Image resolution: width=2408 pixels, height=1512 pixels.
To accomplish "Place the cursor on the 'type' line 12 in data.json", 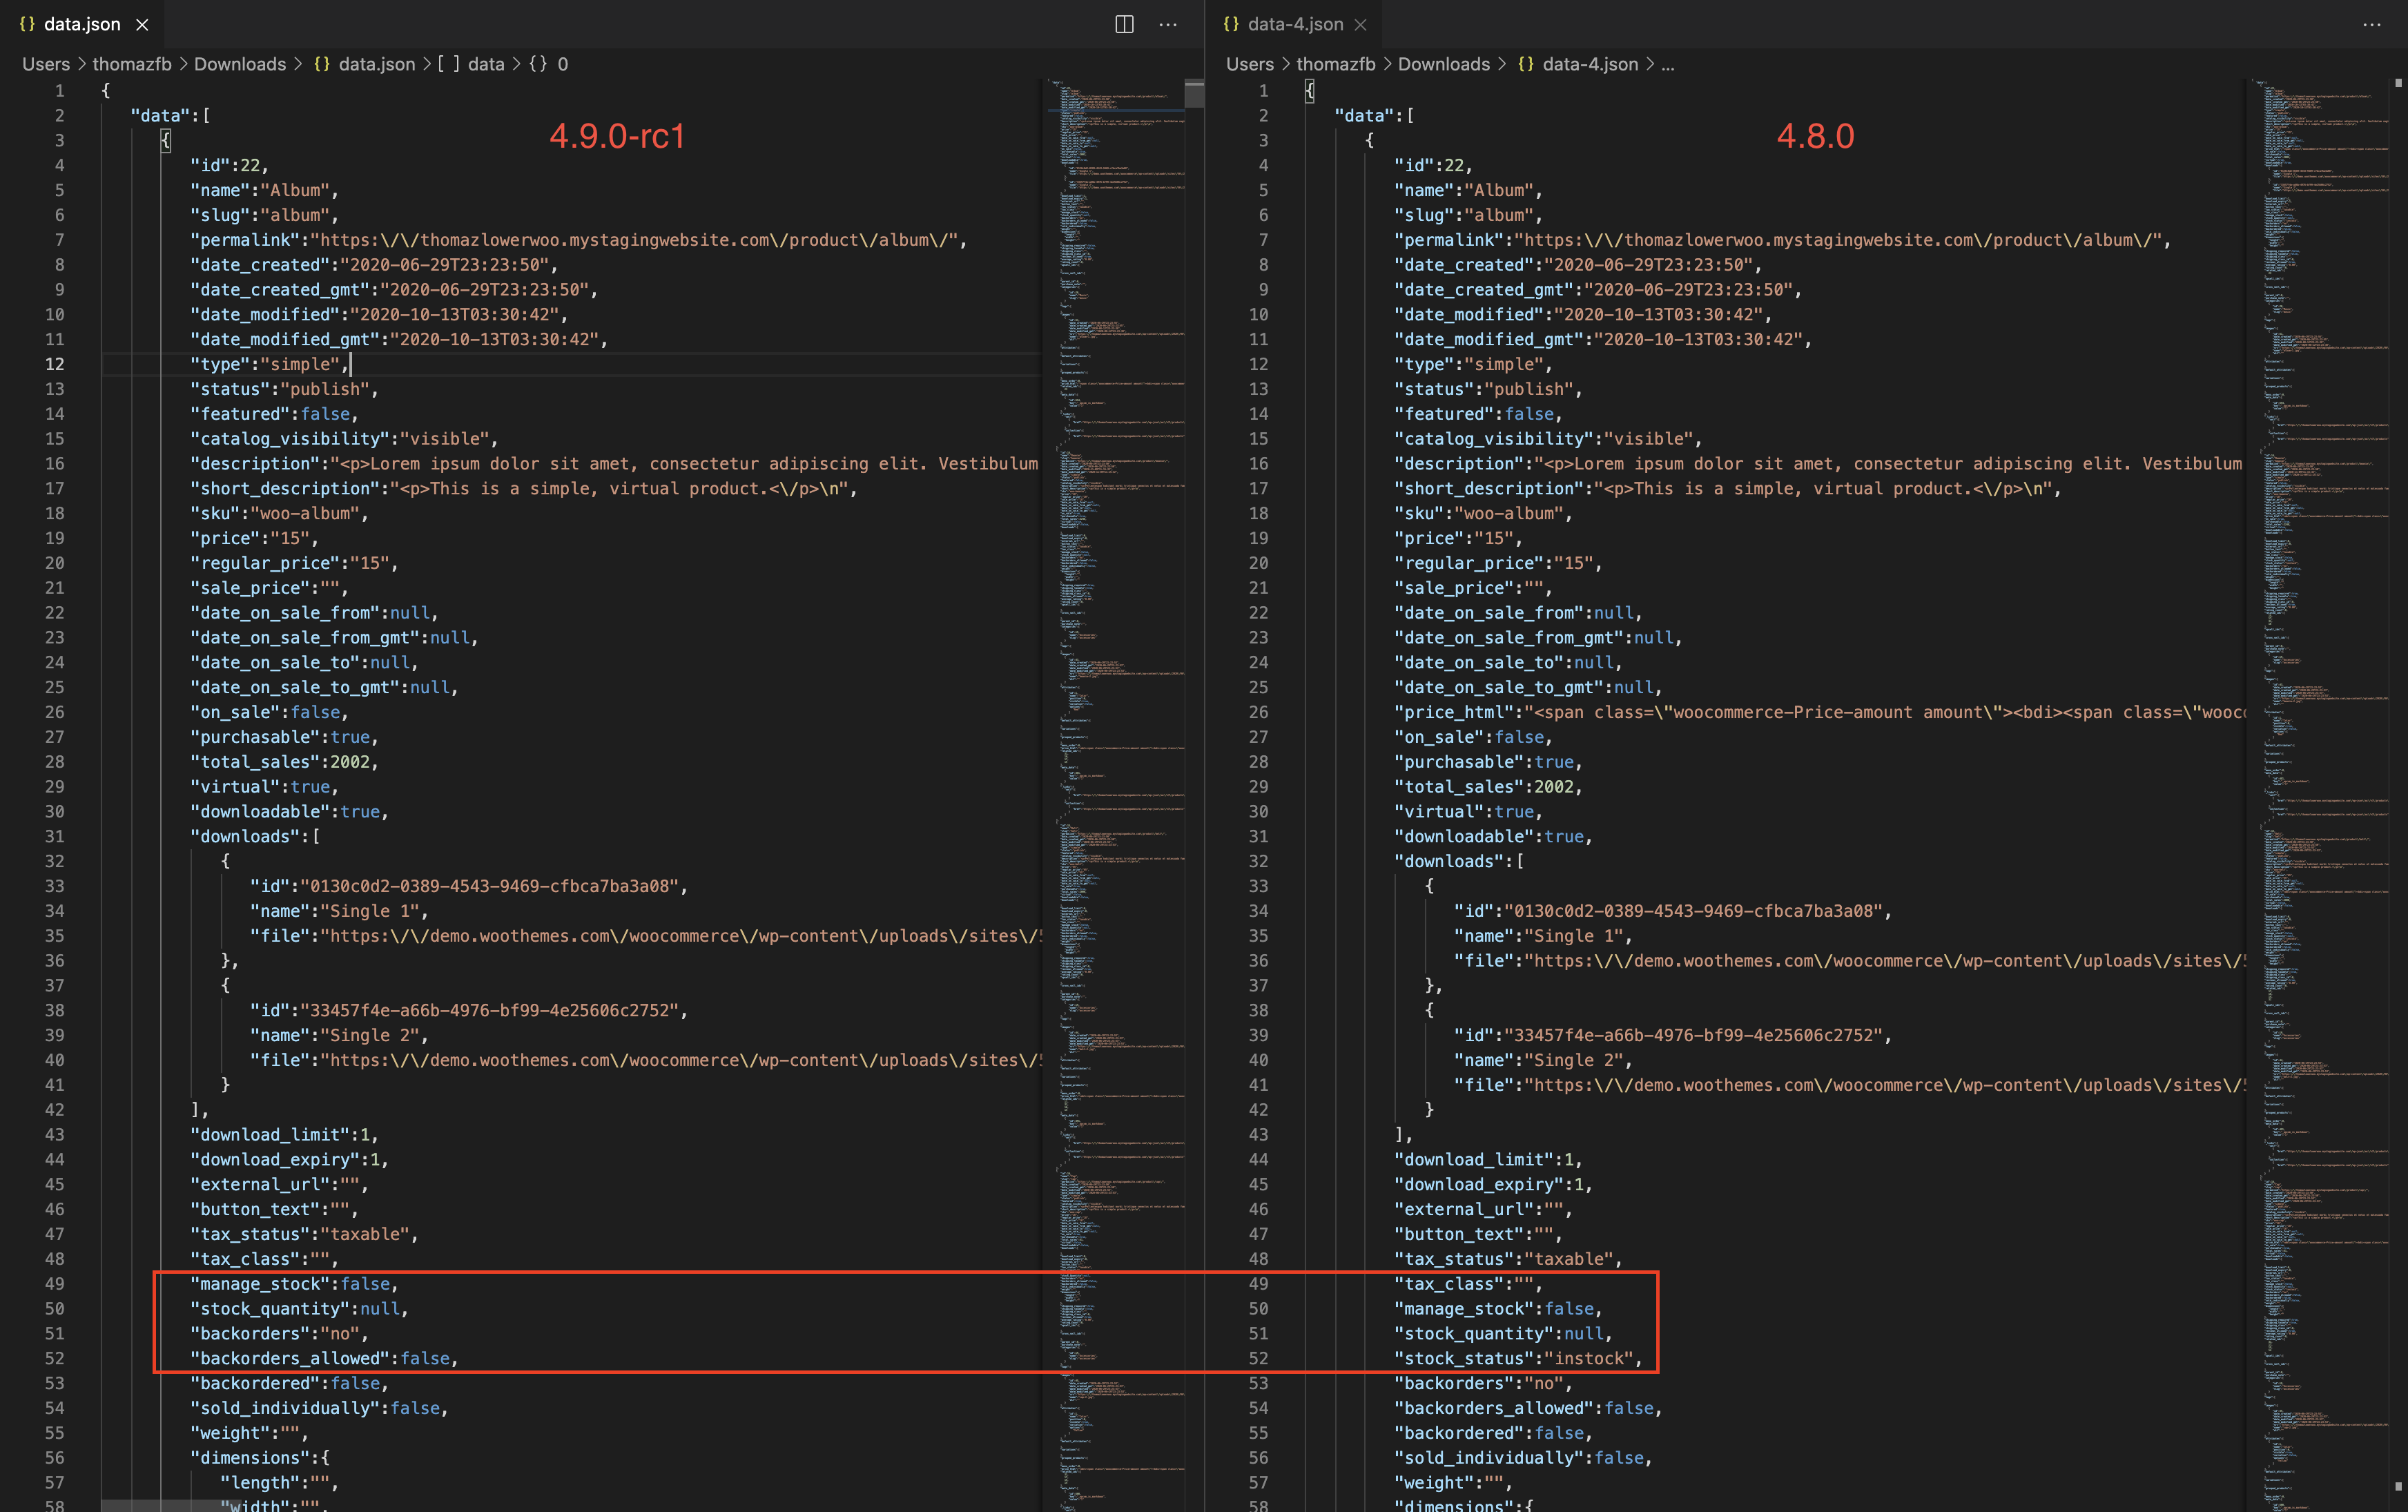I will [270, 364].
